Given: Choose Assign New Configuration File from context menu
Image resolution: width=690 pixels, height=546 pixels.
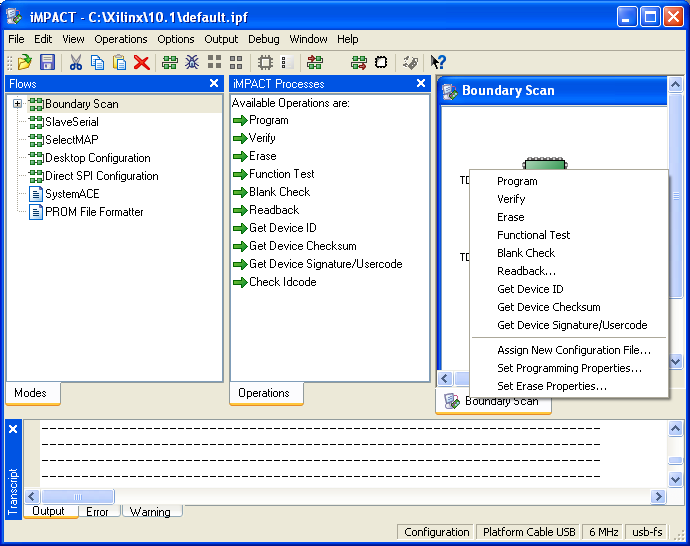Looking at the screenshot, I should tap(573, 350).
